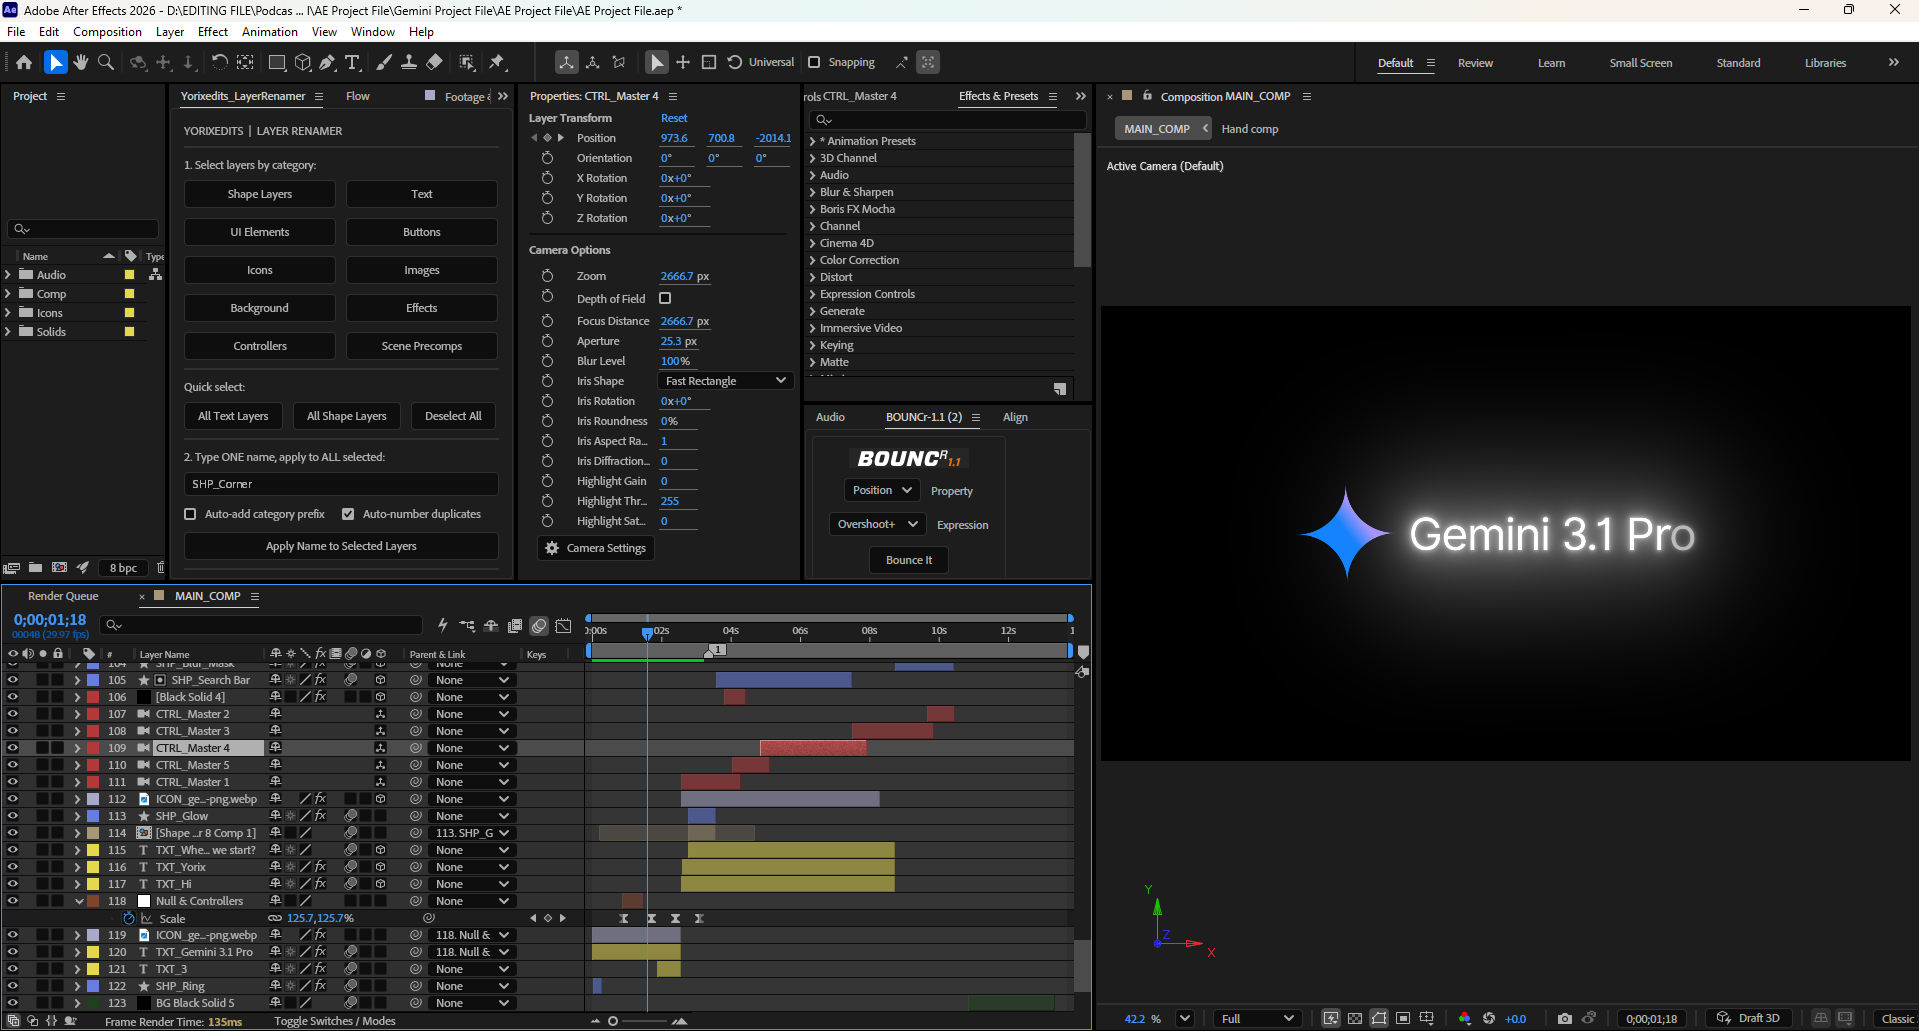Click the Shy layers icon in timeline

(x=491, y=626)
